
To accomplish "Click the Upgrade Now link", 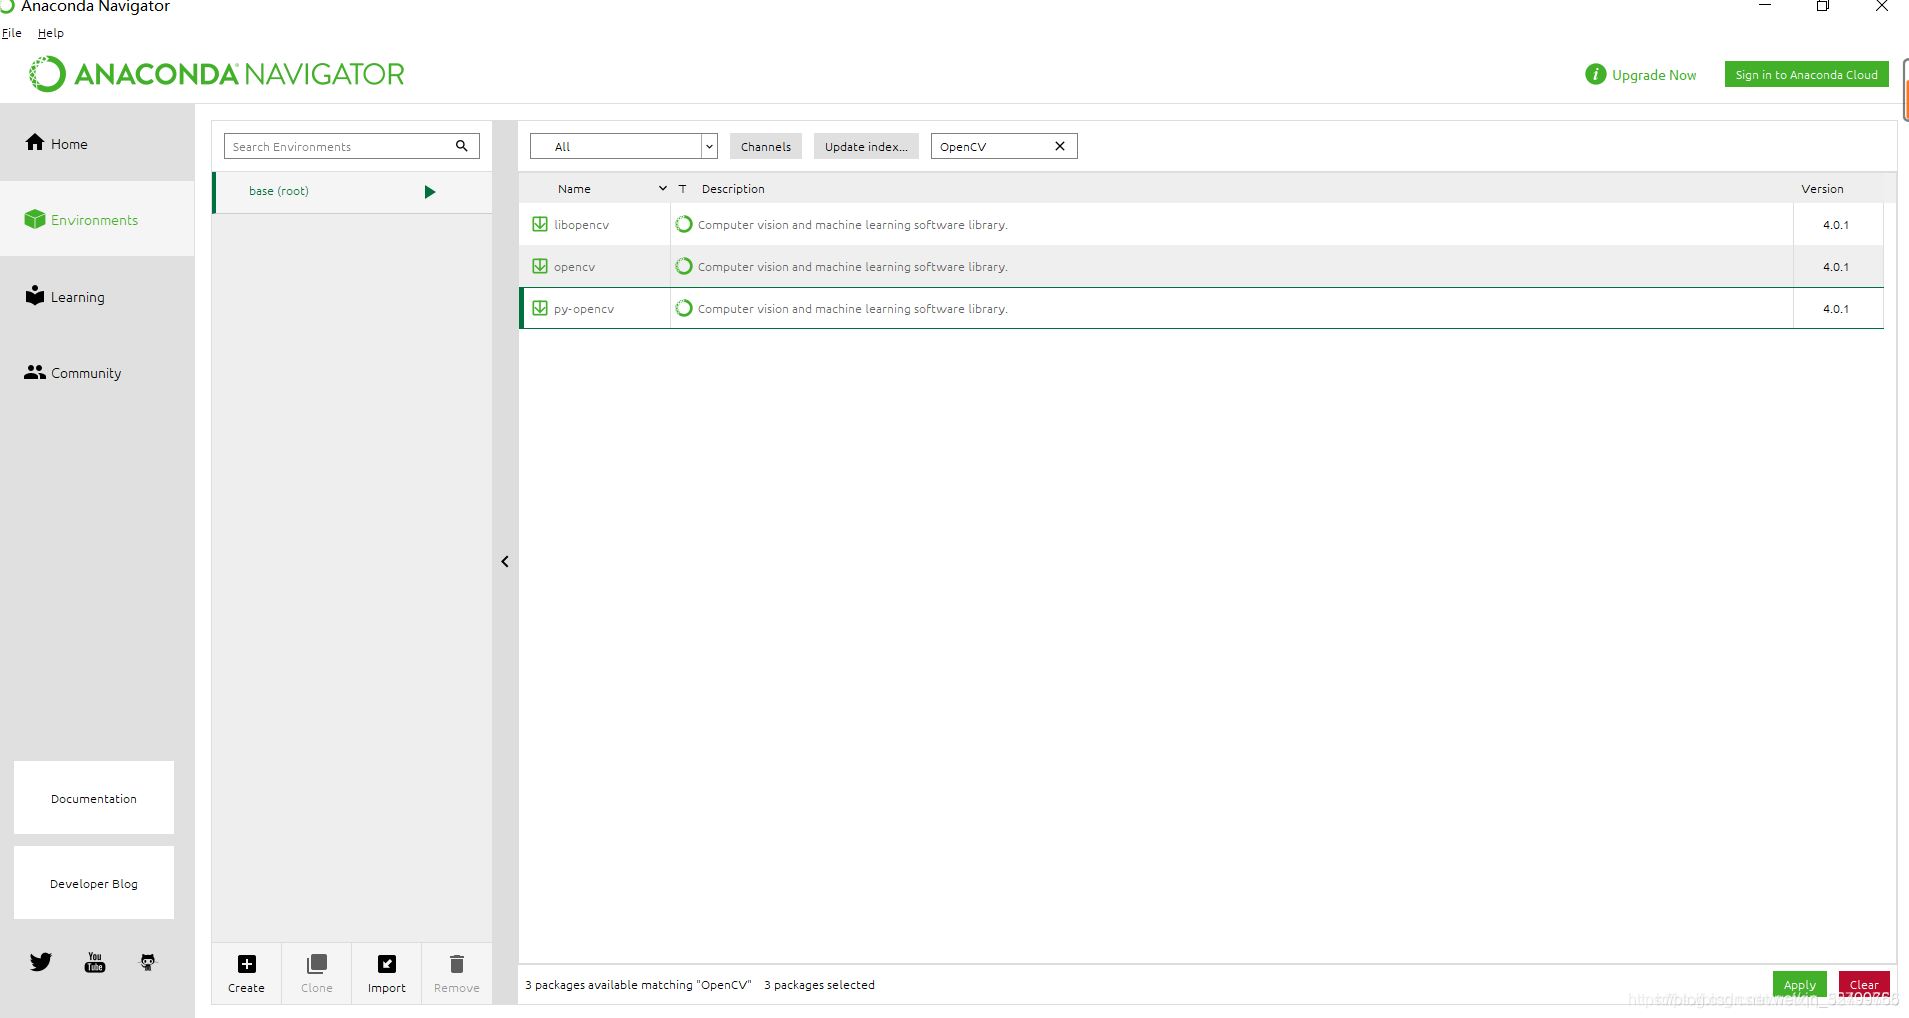I will coord(1654,75).
